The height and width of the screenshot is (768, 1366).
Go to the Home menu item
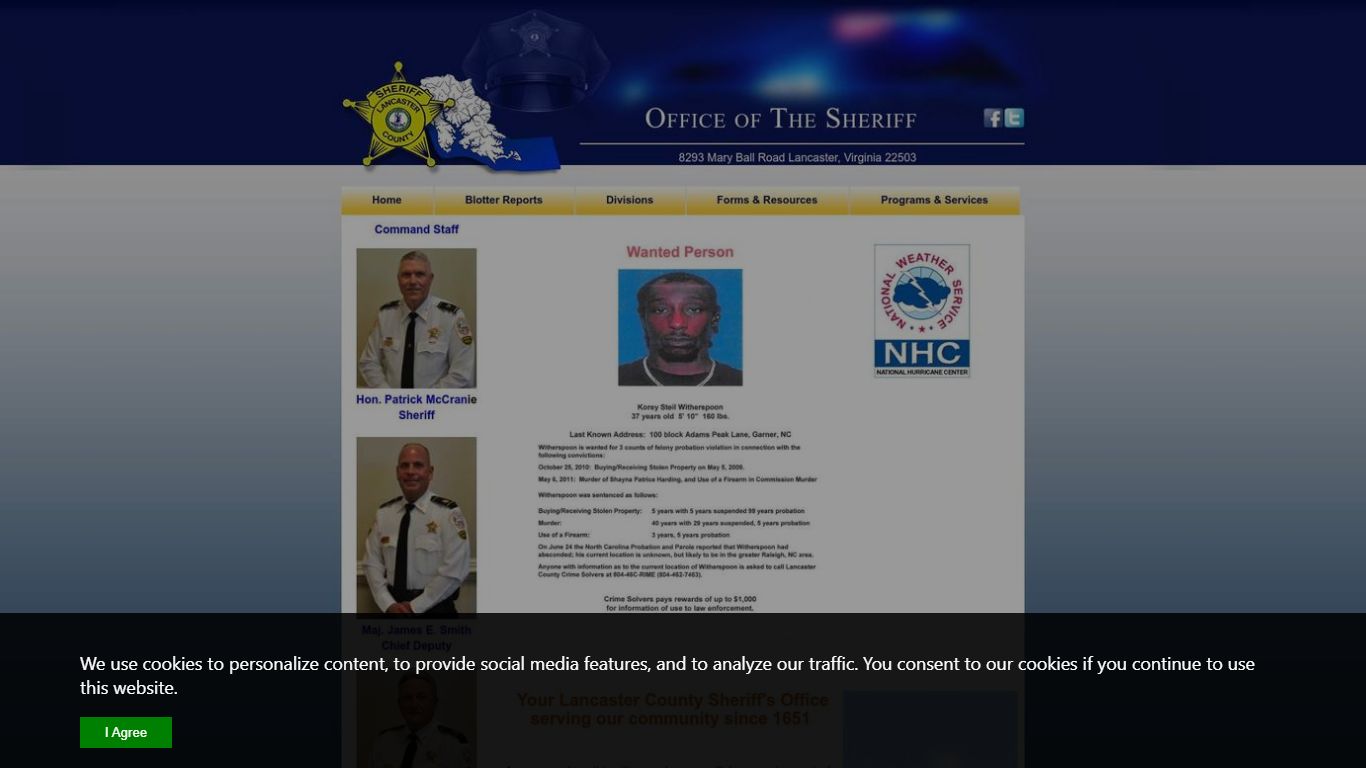click(x=387, y=200)
